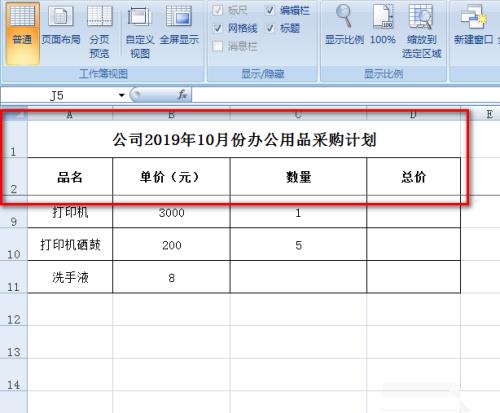Toggle the 标尺 ruler checkbox

[218, 10]
